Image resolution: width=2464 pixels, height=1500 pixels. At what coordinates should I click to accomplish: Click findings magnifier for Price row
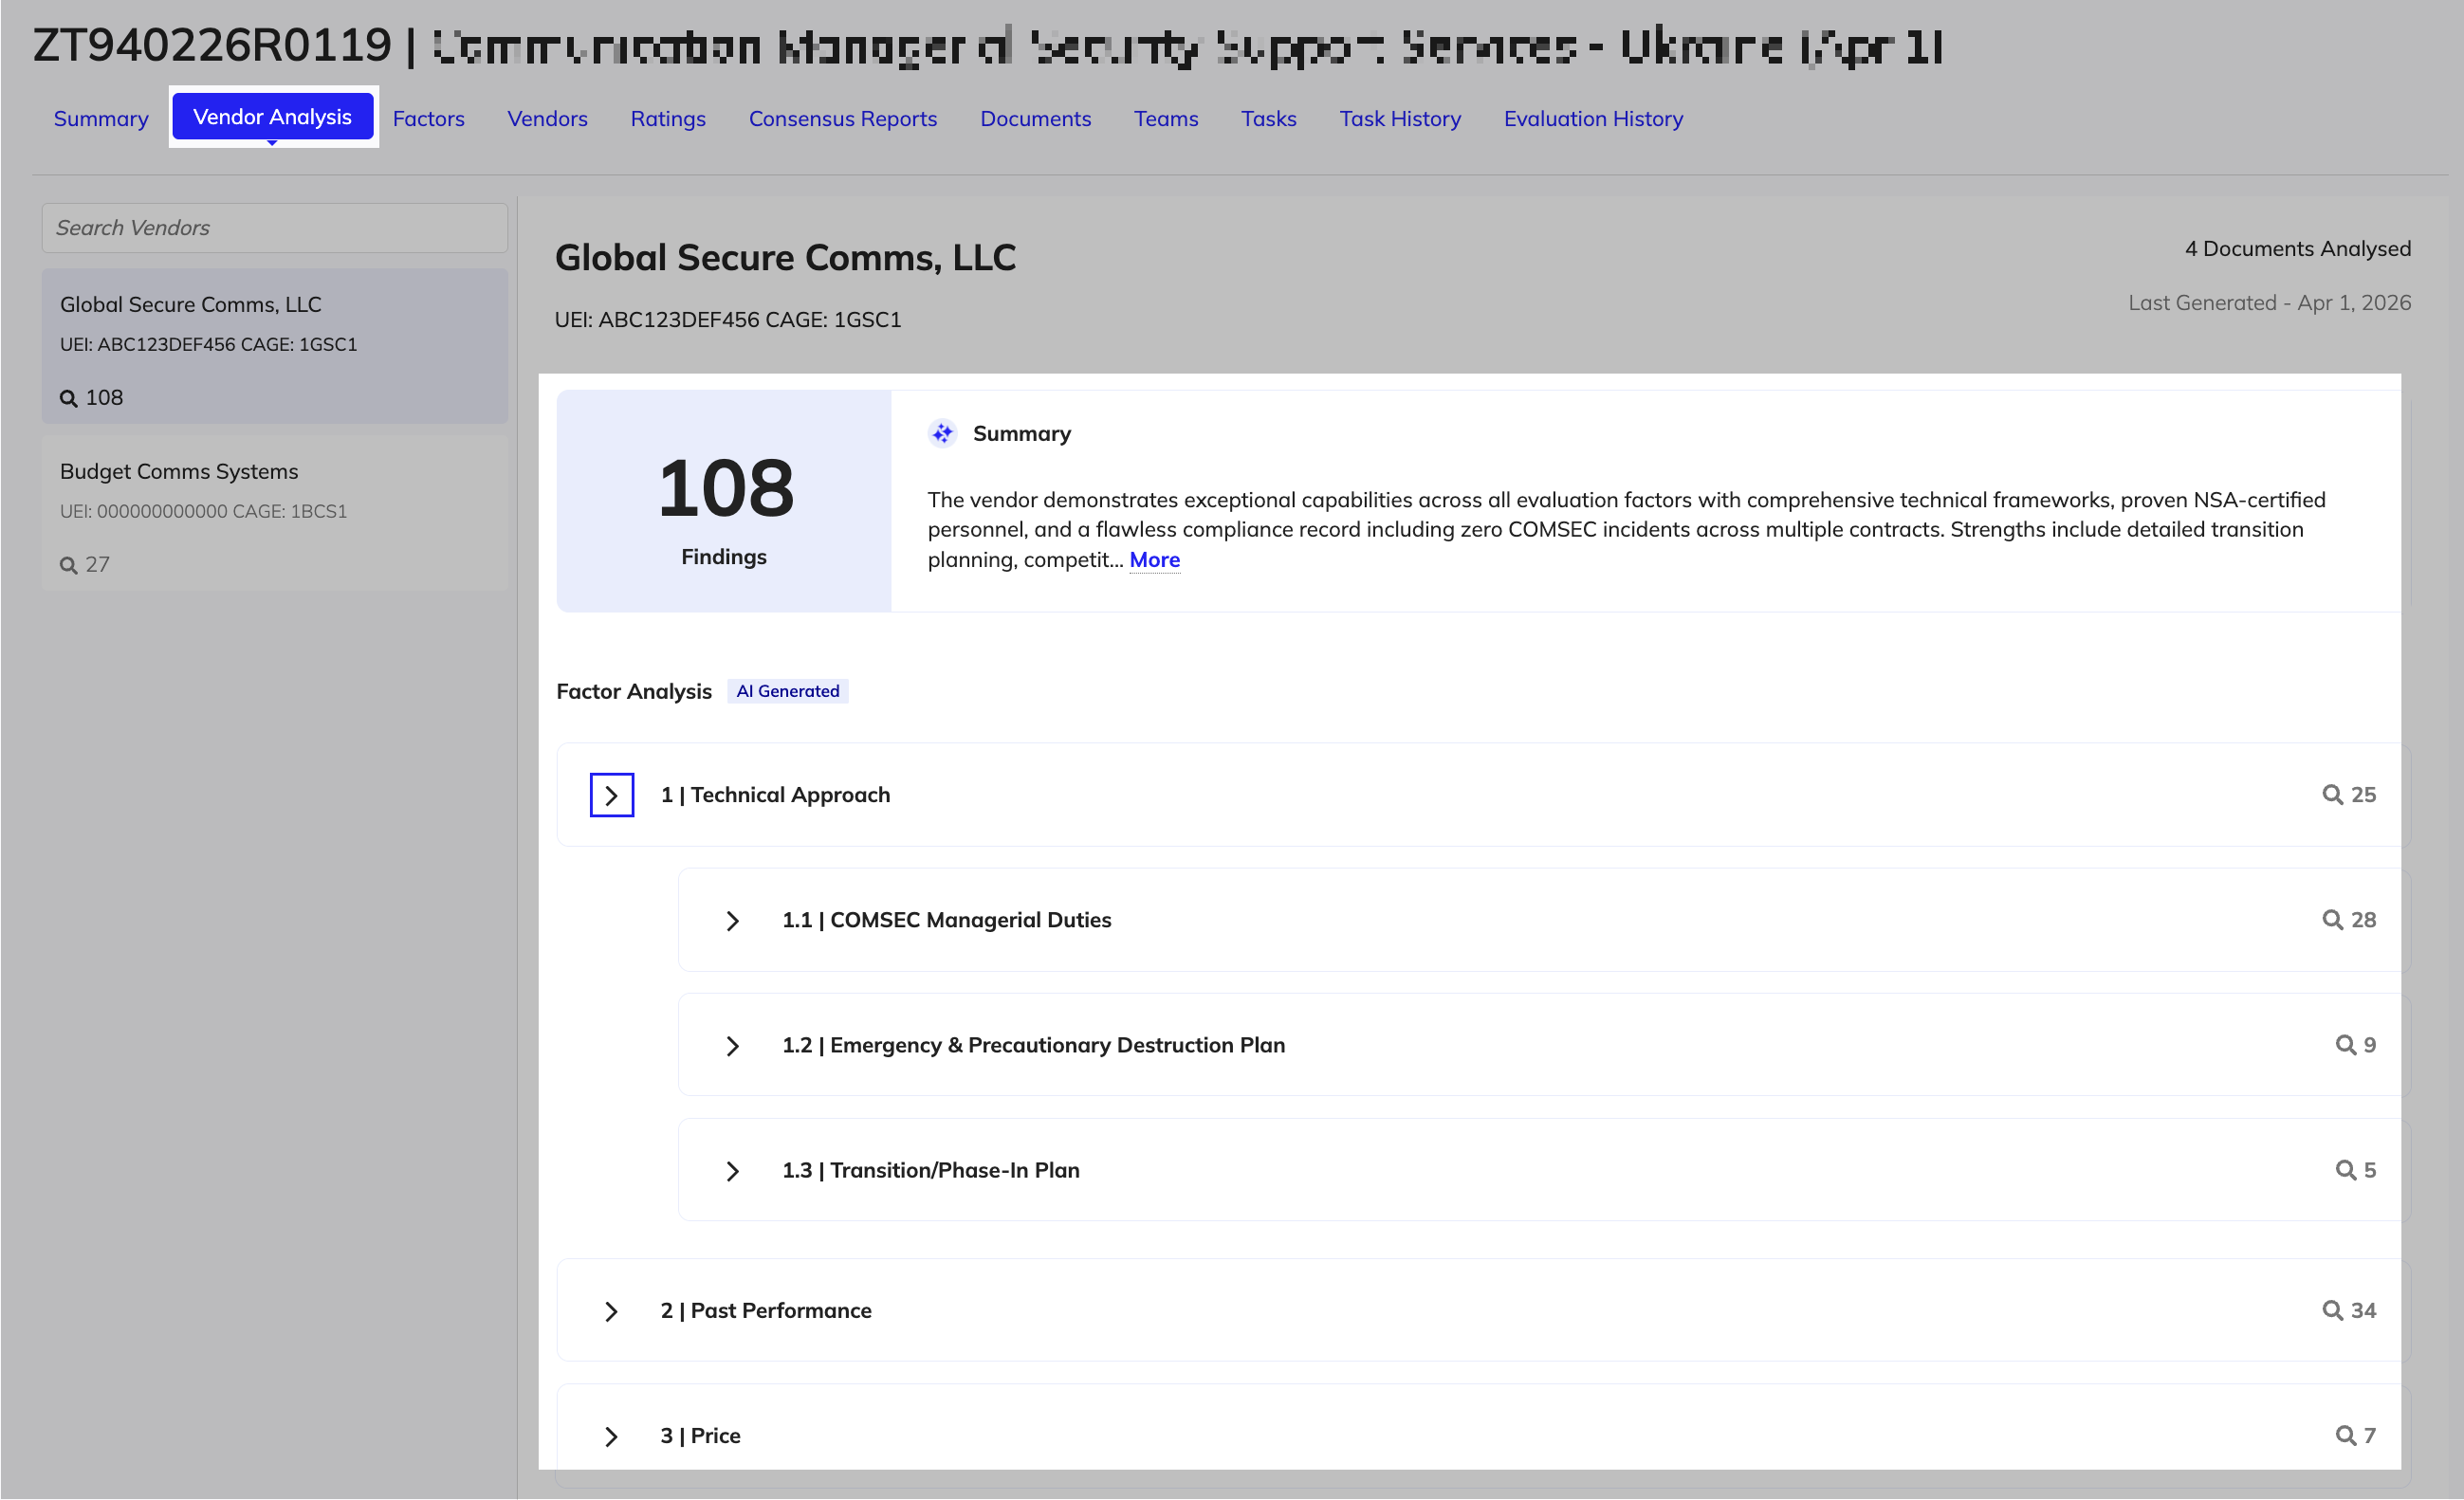2345,1436
